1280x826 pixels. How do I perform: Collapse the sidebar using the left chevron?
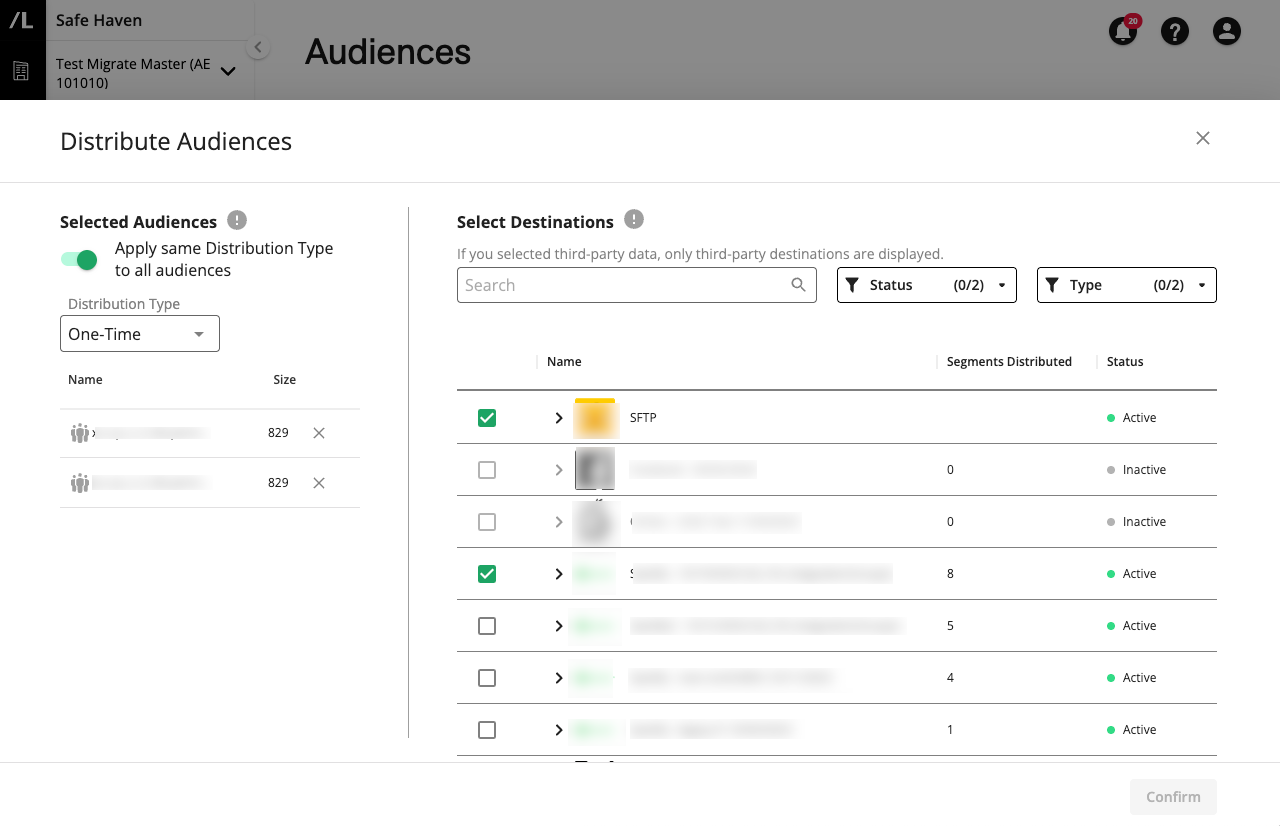click(257, 46)
